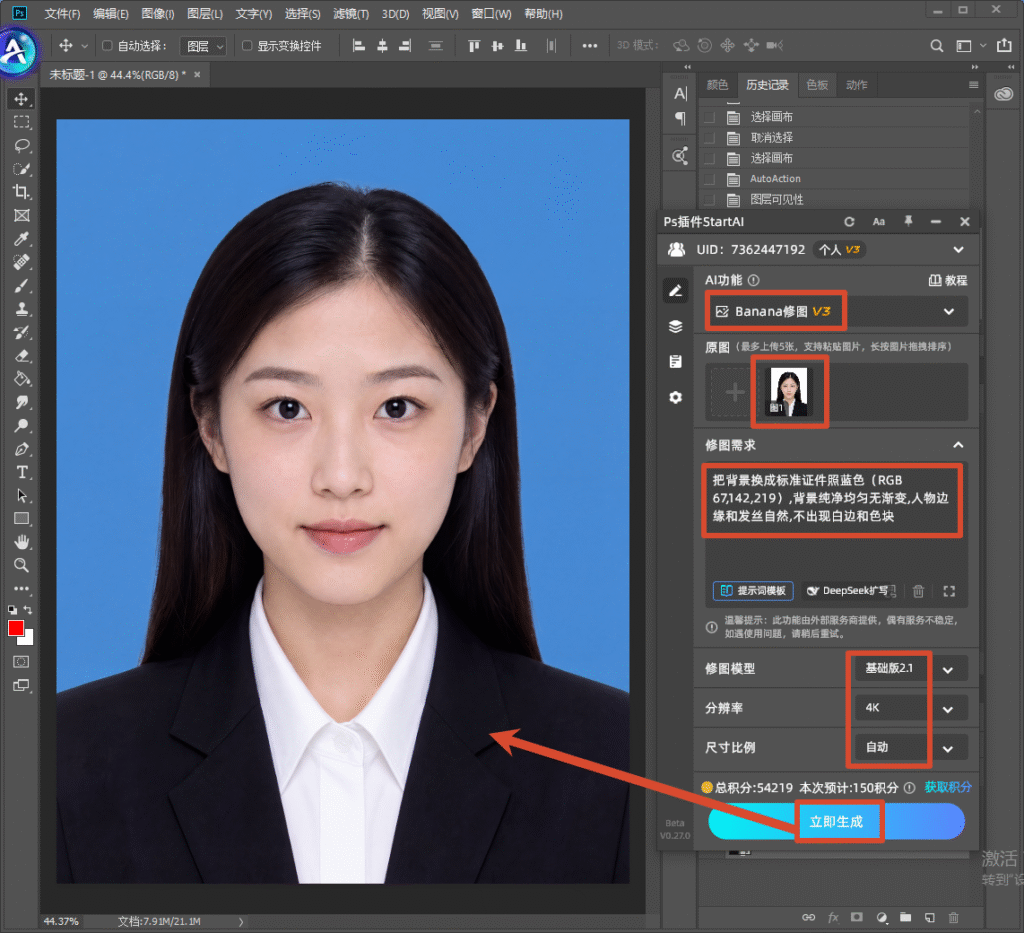Open the 滤镜(T) menu
1024x933 pixels.
point(351,14)
